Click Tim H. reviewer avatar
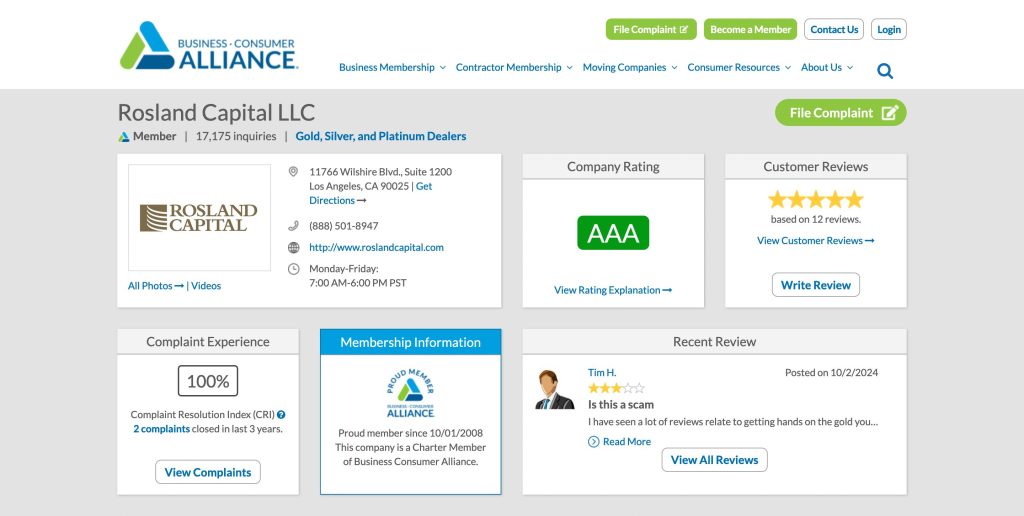1024x516 pixels. click(554, 390)
